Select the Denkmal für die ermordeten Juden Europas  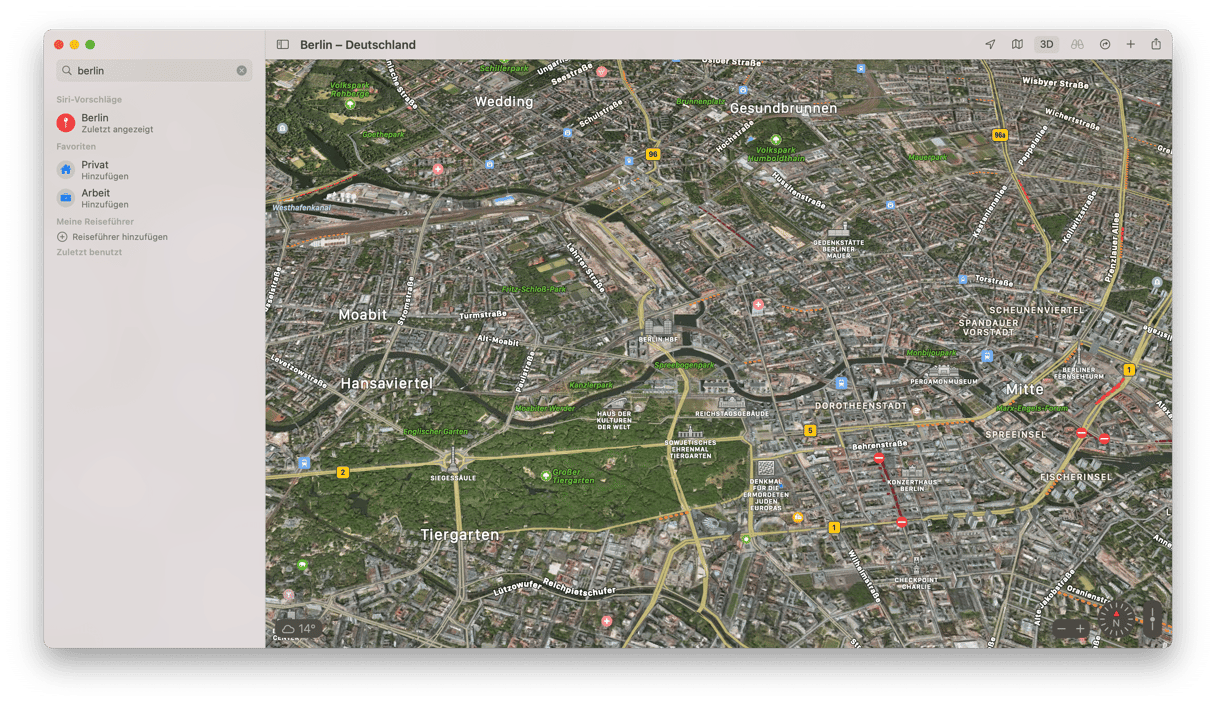coord(766,486)
